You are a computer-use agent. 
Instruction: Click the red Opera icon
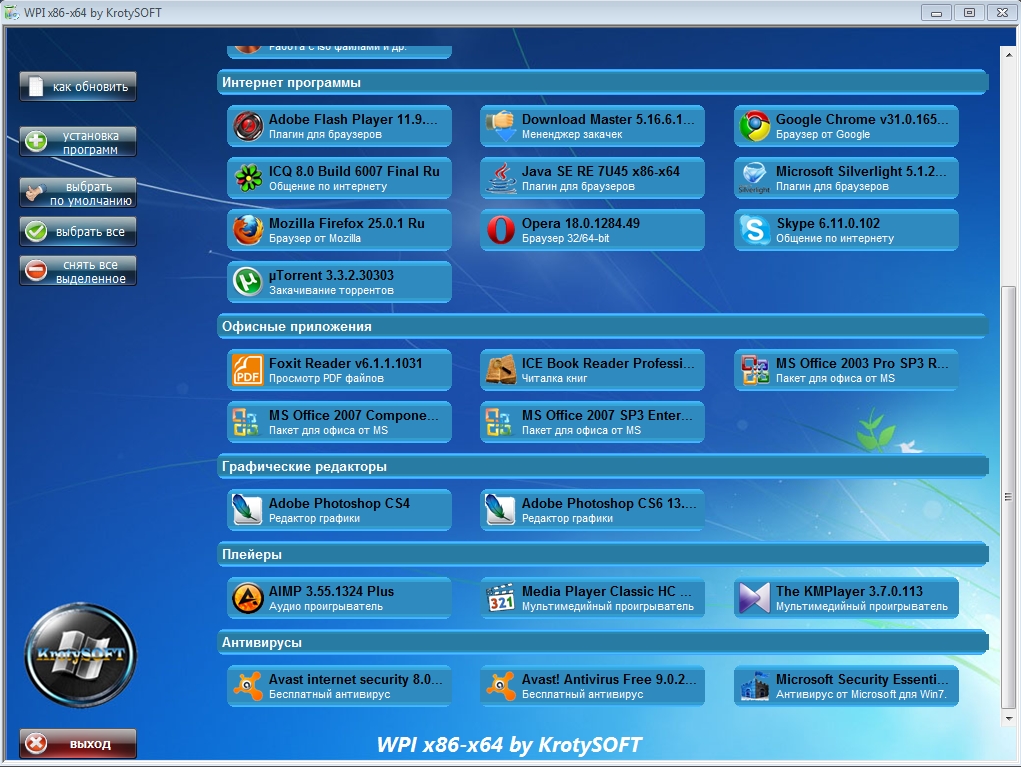pyautogui.click(x=501, y=230)
